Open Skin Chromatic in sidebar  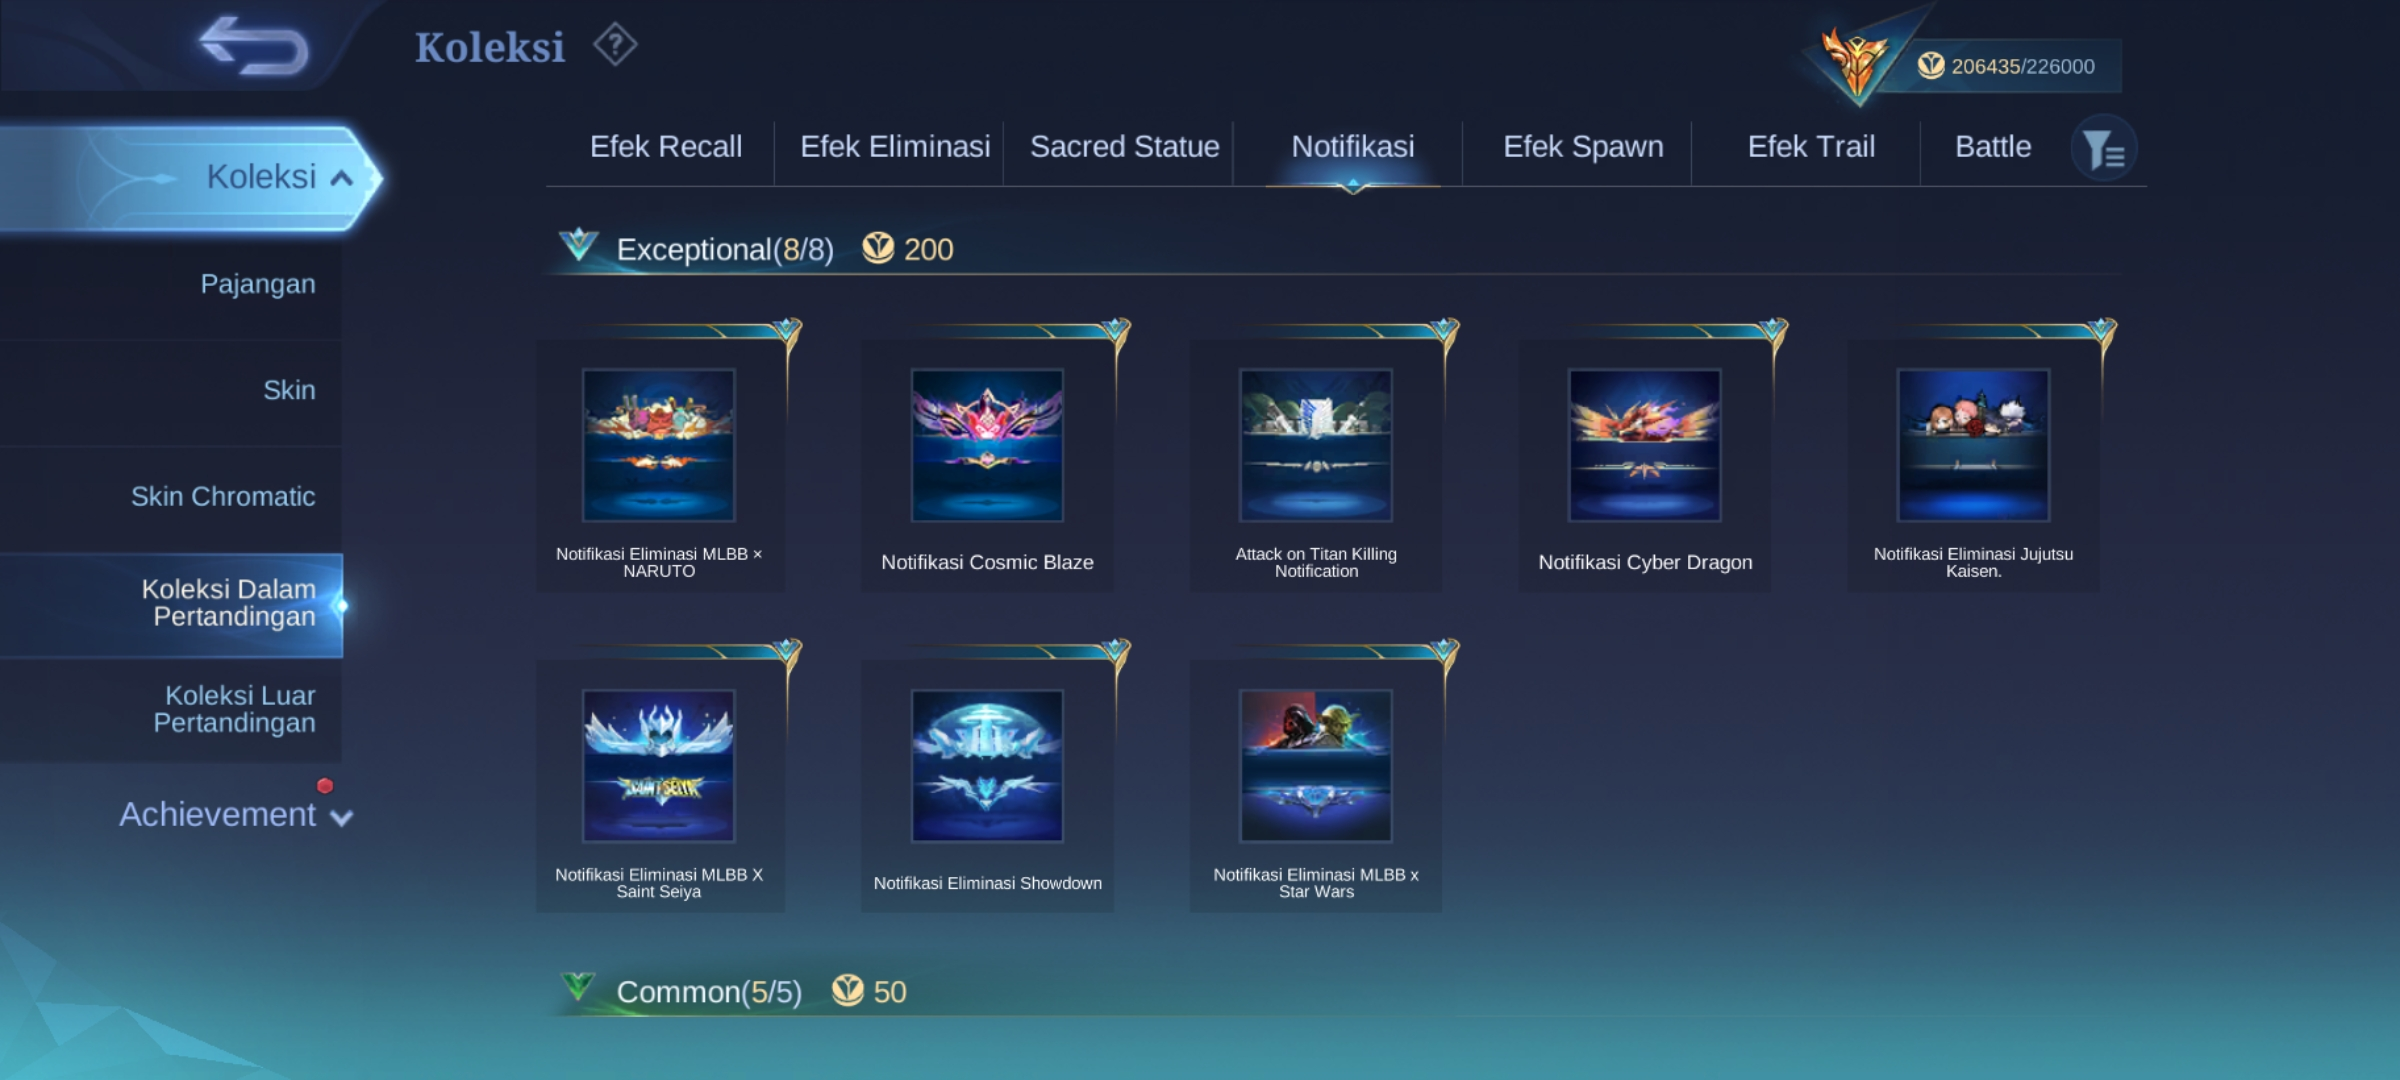(x=223, y=496)
